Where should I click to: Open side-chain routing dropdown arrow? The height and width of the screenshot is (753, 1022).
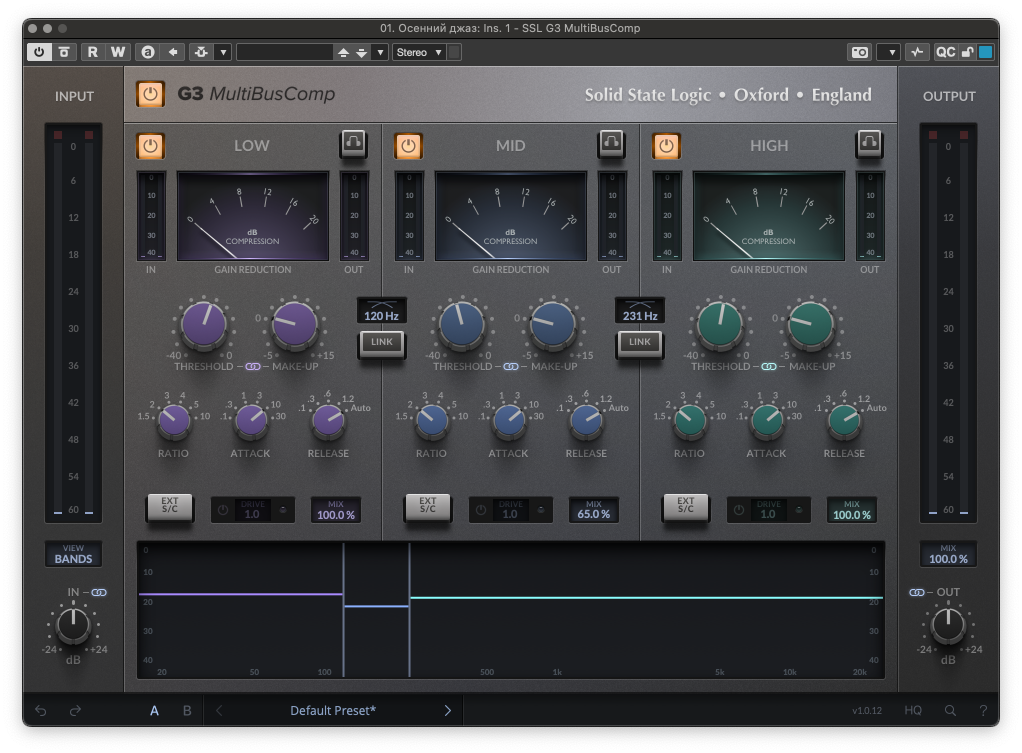223,52
